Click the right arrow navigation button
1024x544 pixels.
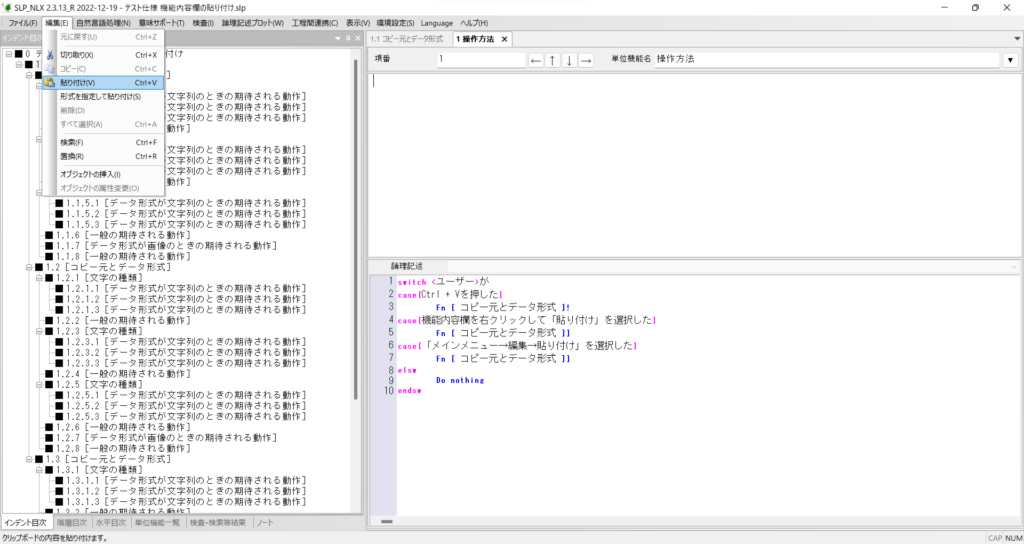[x=586, y=60]
